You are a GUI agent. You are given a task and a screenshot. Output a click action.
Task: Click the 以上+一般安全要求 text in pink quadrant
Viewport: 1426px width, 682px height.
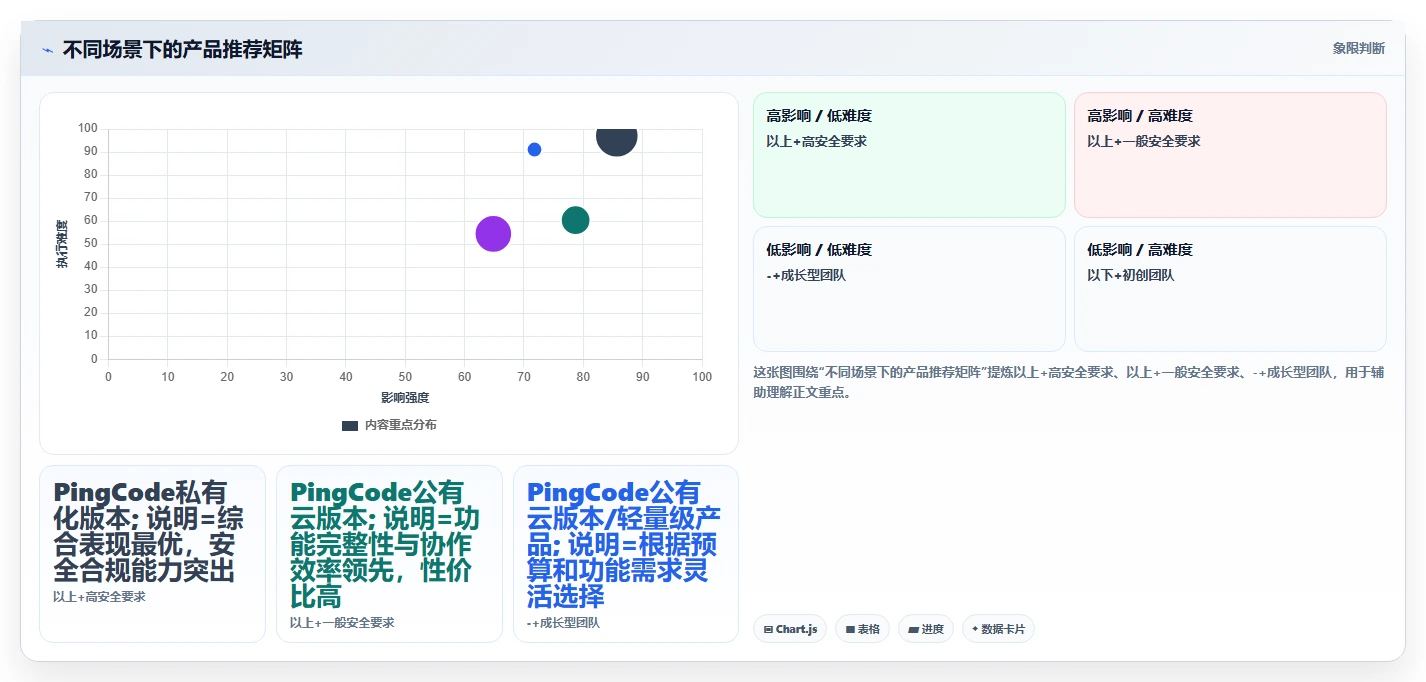click(x=1143, y=141)
